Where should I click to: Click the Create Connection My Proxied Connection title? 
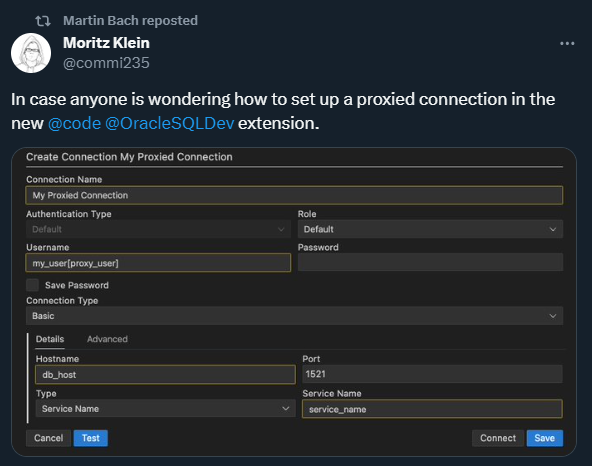point(129,157)
